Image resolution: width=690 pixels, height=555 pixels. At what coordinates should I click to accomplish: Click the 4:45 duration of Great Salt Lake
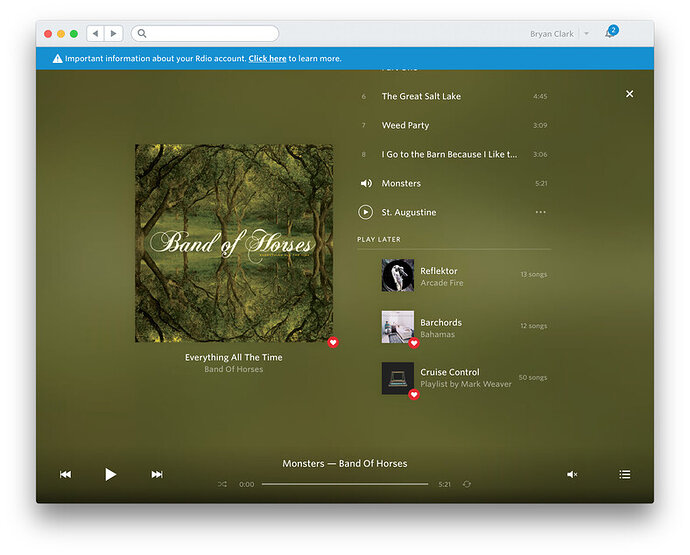[x=540, y=96]
